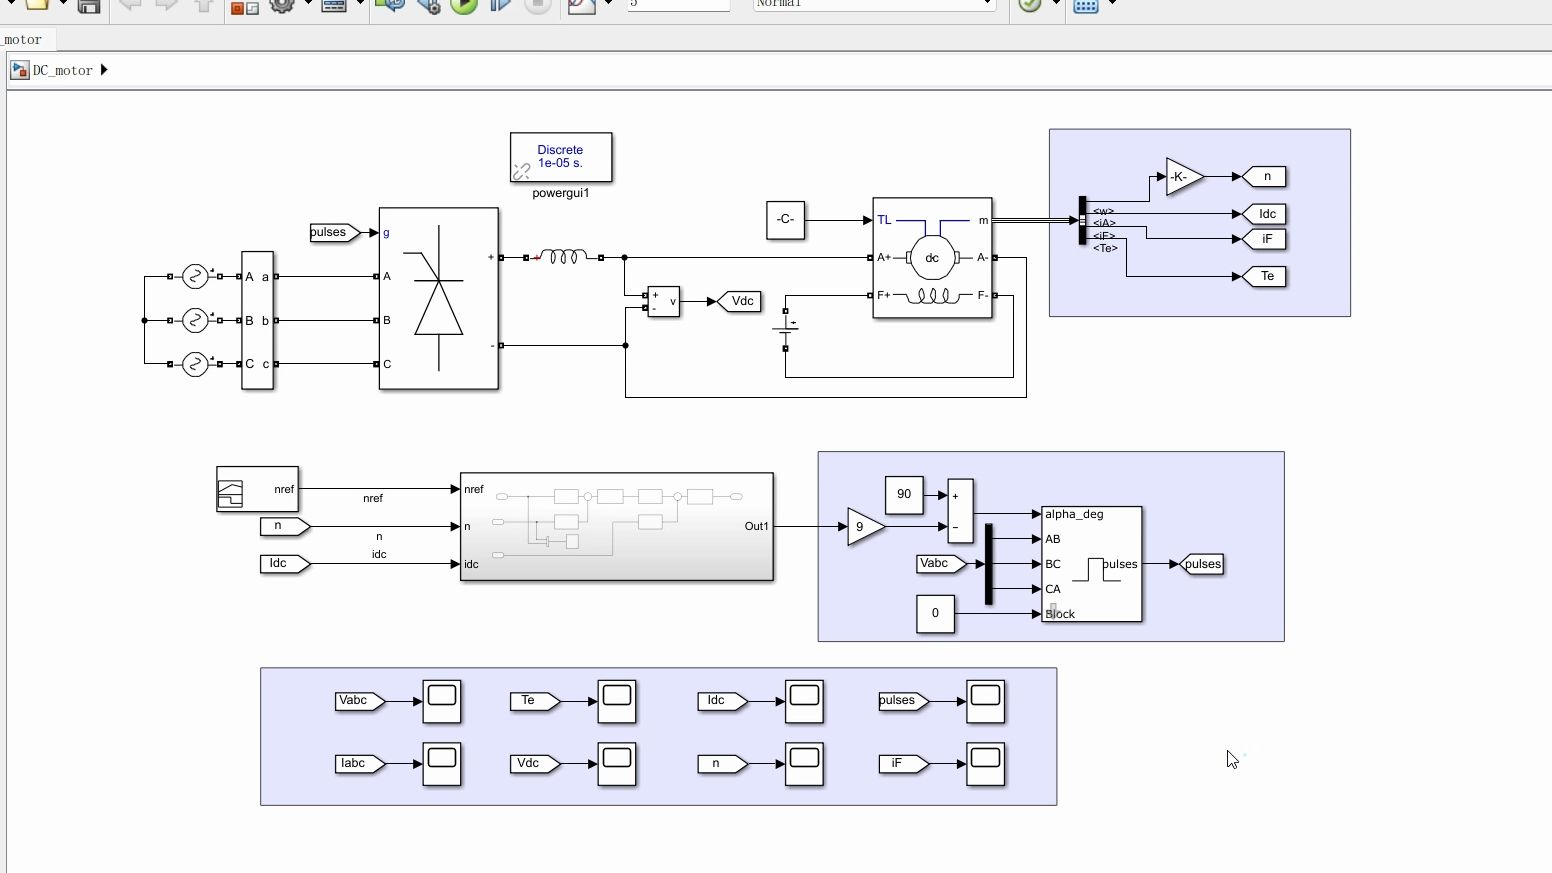
Task: Click the n Goto tag after gain
Action: 1264,177
